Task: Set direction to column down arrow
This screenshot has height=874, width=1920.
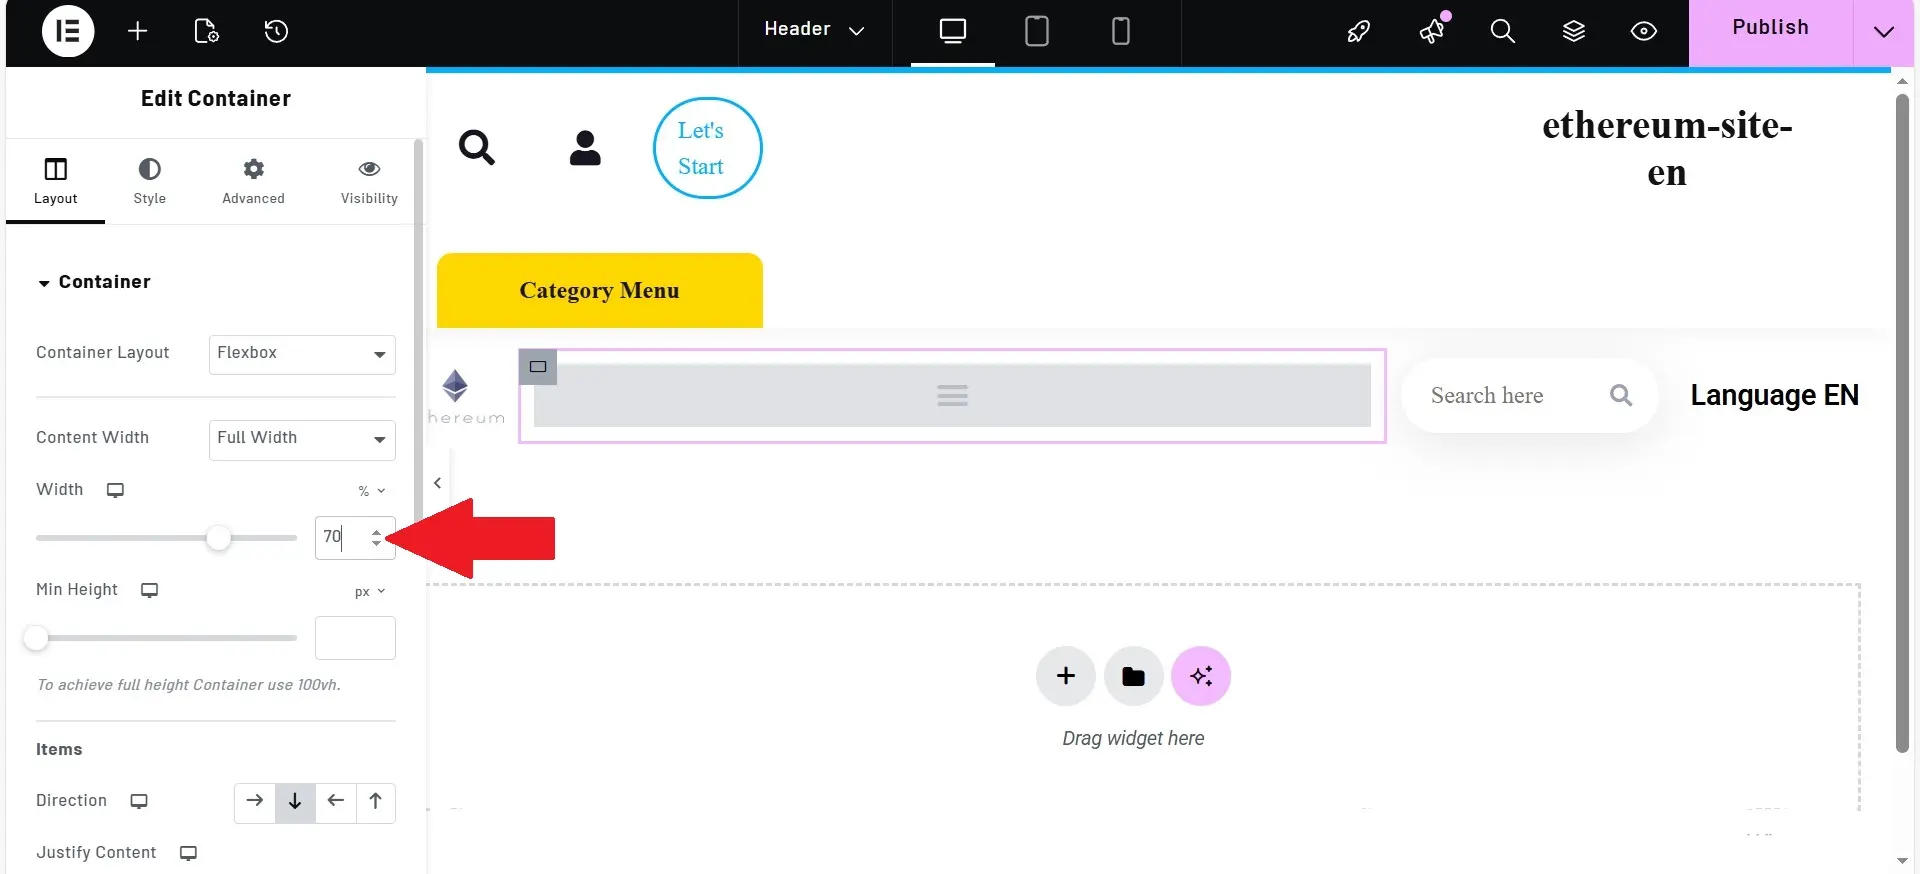Action: tap(295, 801)
